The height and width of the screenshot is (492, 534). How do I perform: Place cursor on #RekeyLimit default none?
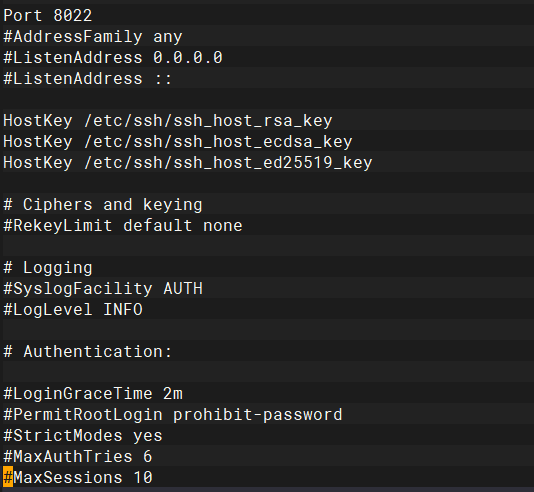point(123,225)
